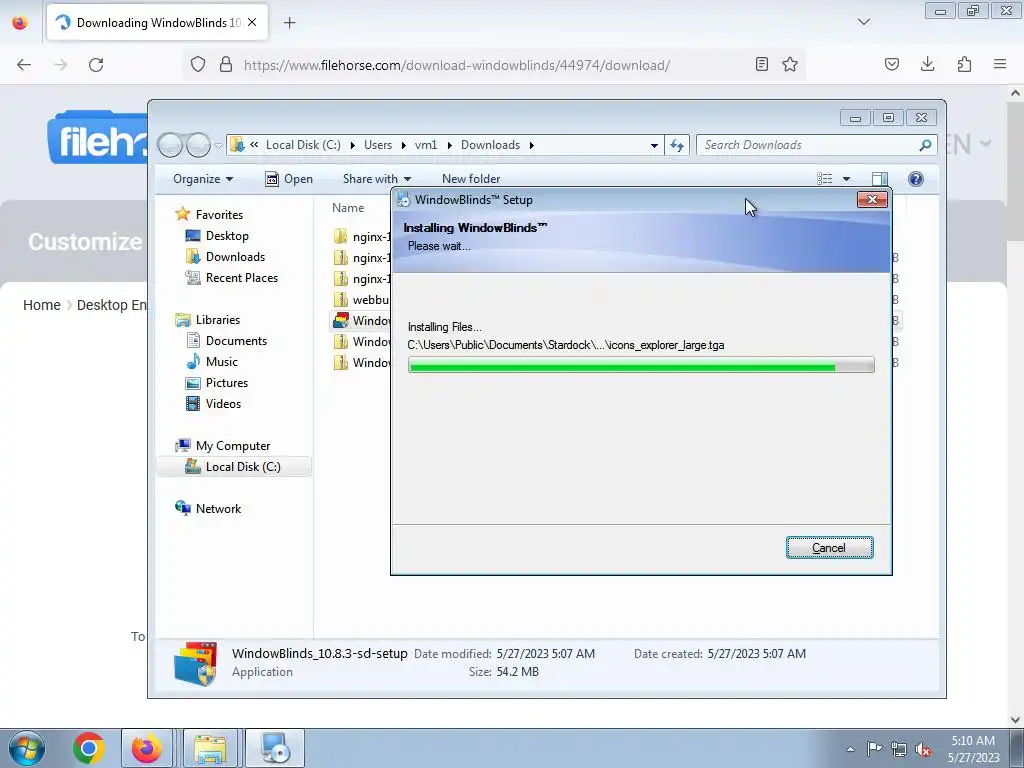Save to Pocket icon
Image resolution: width=1024 pixels, height=768 pixels.
point(891,64)
